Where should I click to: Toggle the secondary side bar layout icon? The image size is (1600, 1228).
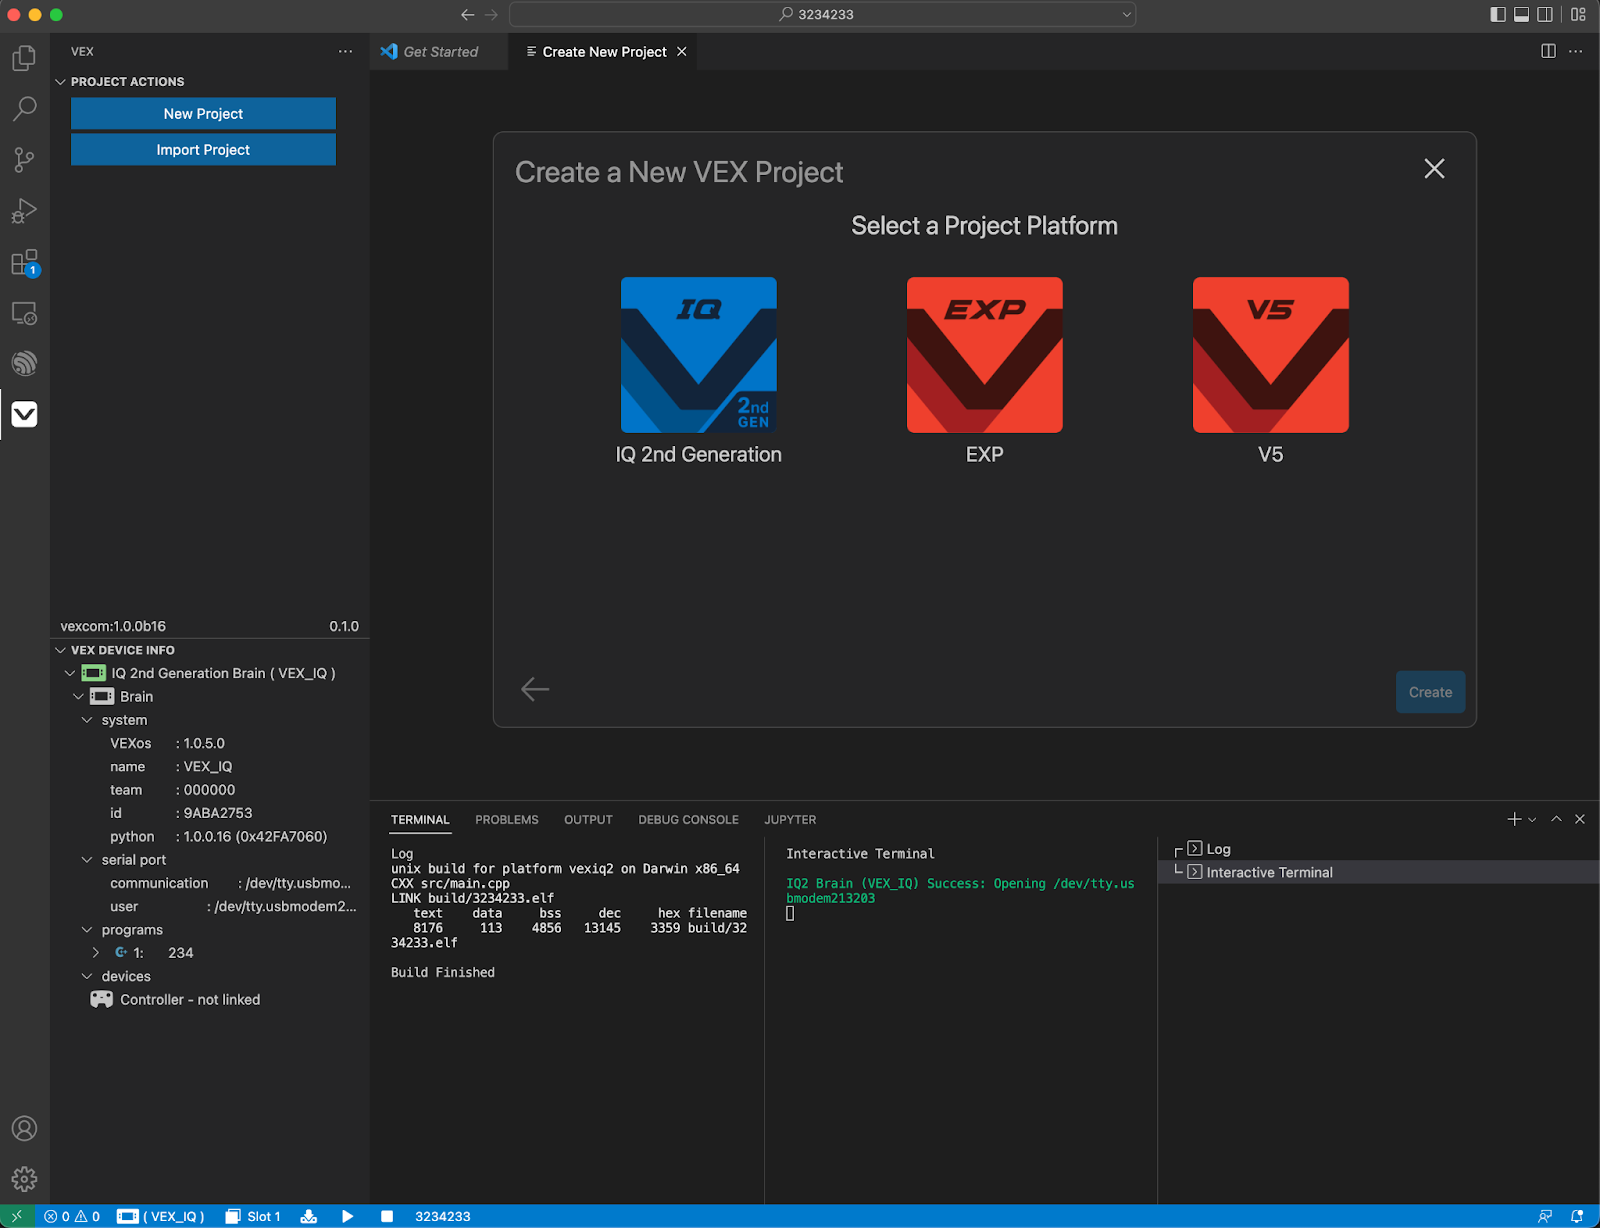tap(1545, 14)
